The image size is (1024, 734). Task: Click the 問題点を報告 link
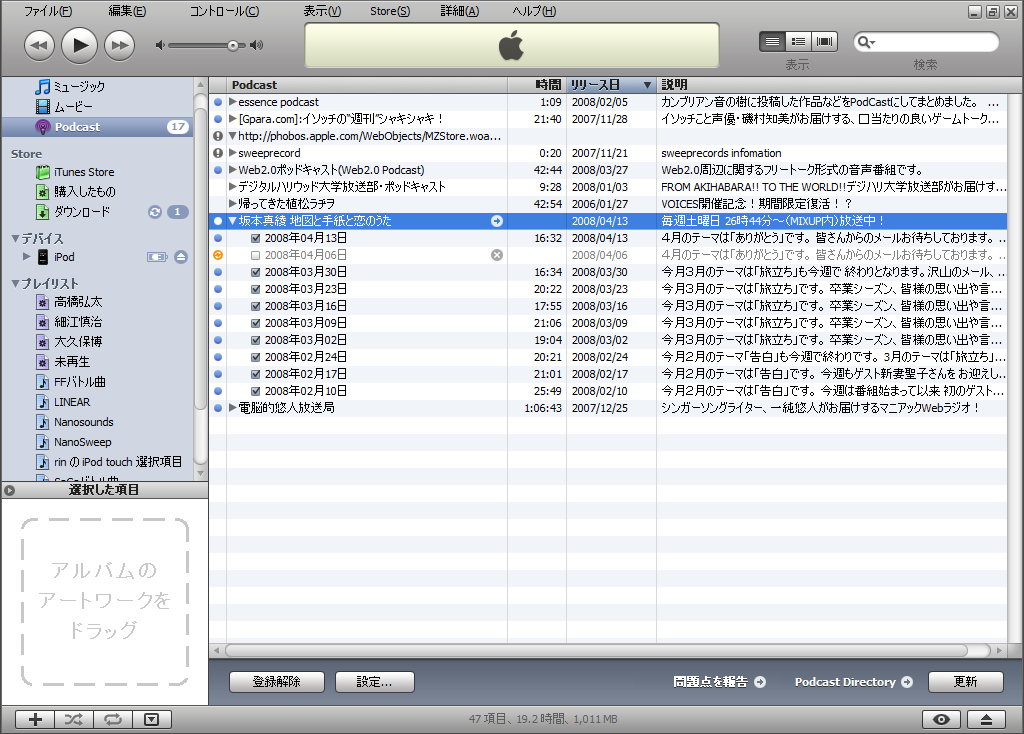719,682
